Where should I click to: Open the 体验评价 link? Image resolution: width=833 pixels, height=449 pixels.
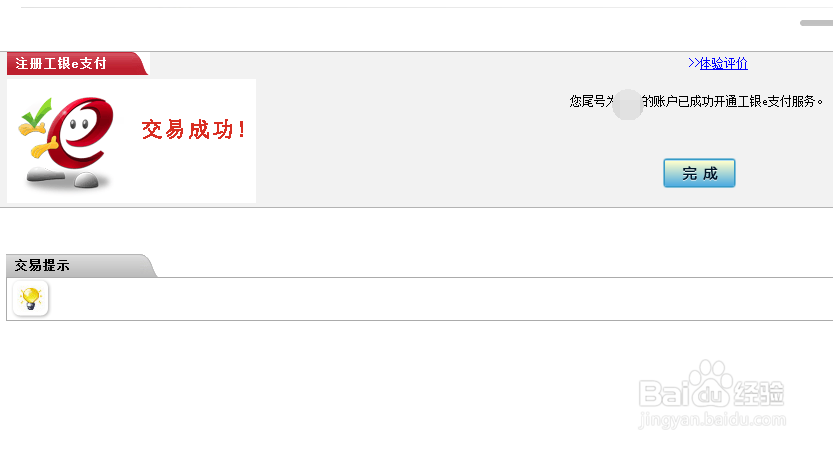coord(723,64)
